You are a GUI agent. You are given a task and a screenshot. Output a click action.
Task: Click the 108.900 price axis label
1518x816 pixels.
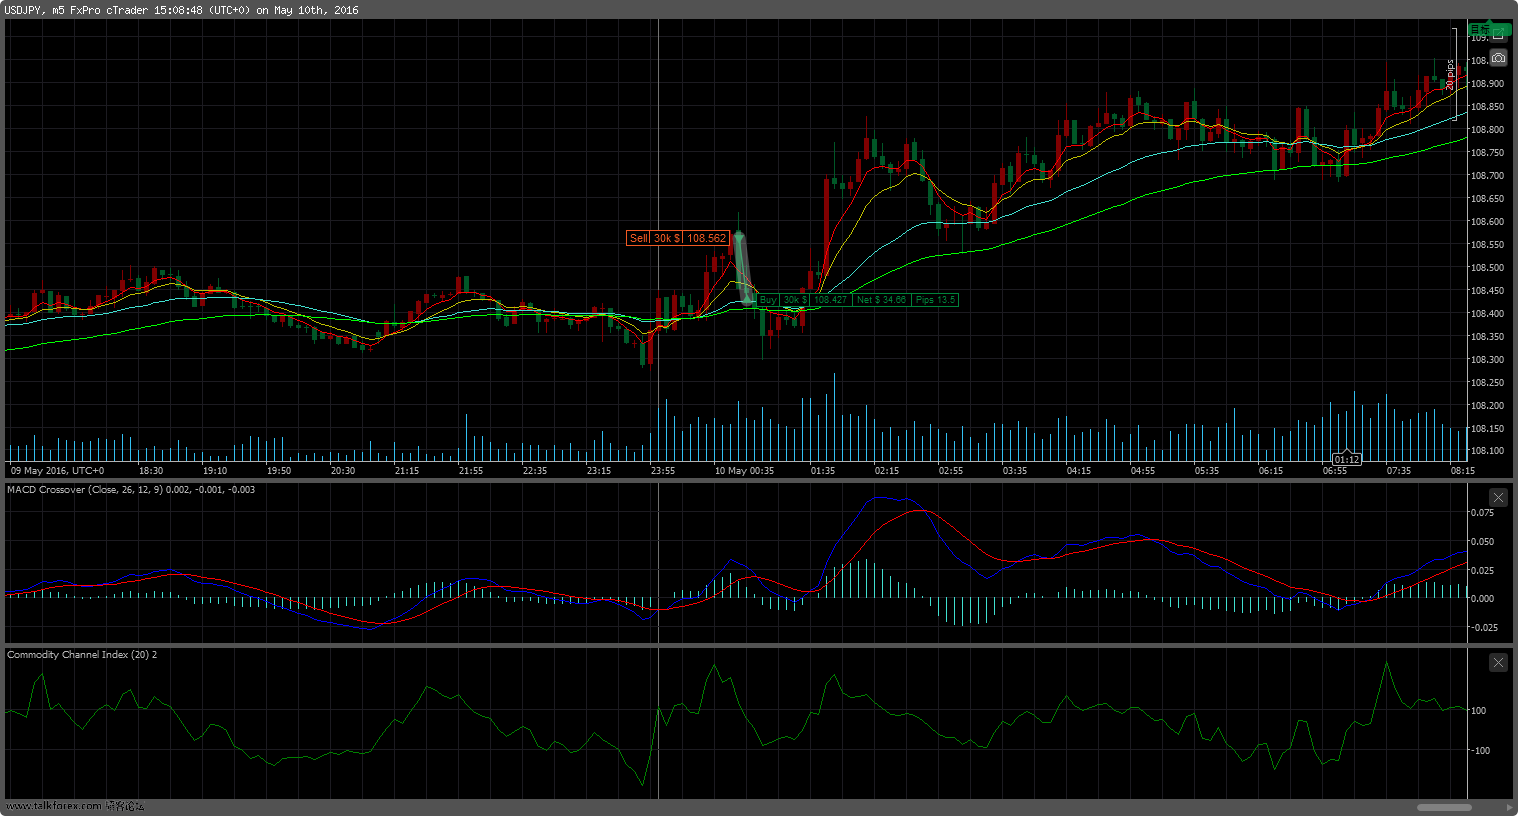click(1487, 84)
